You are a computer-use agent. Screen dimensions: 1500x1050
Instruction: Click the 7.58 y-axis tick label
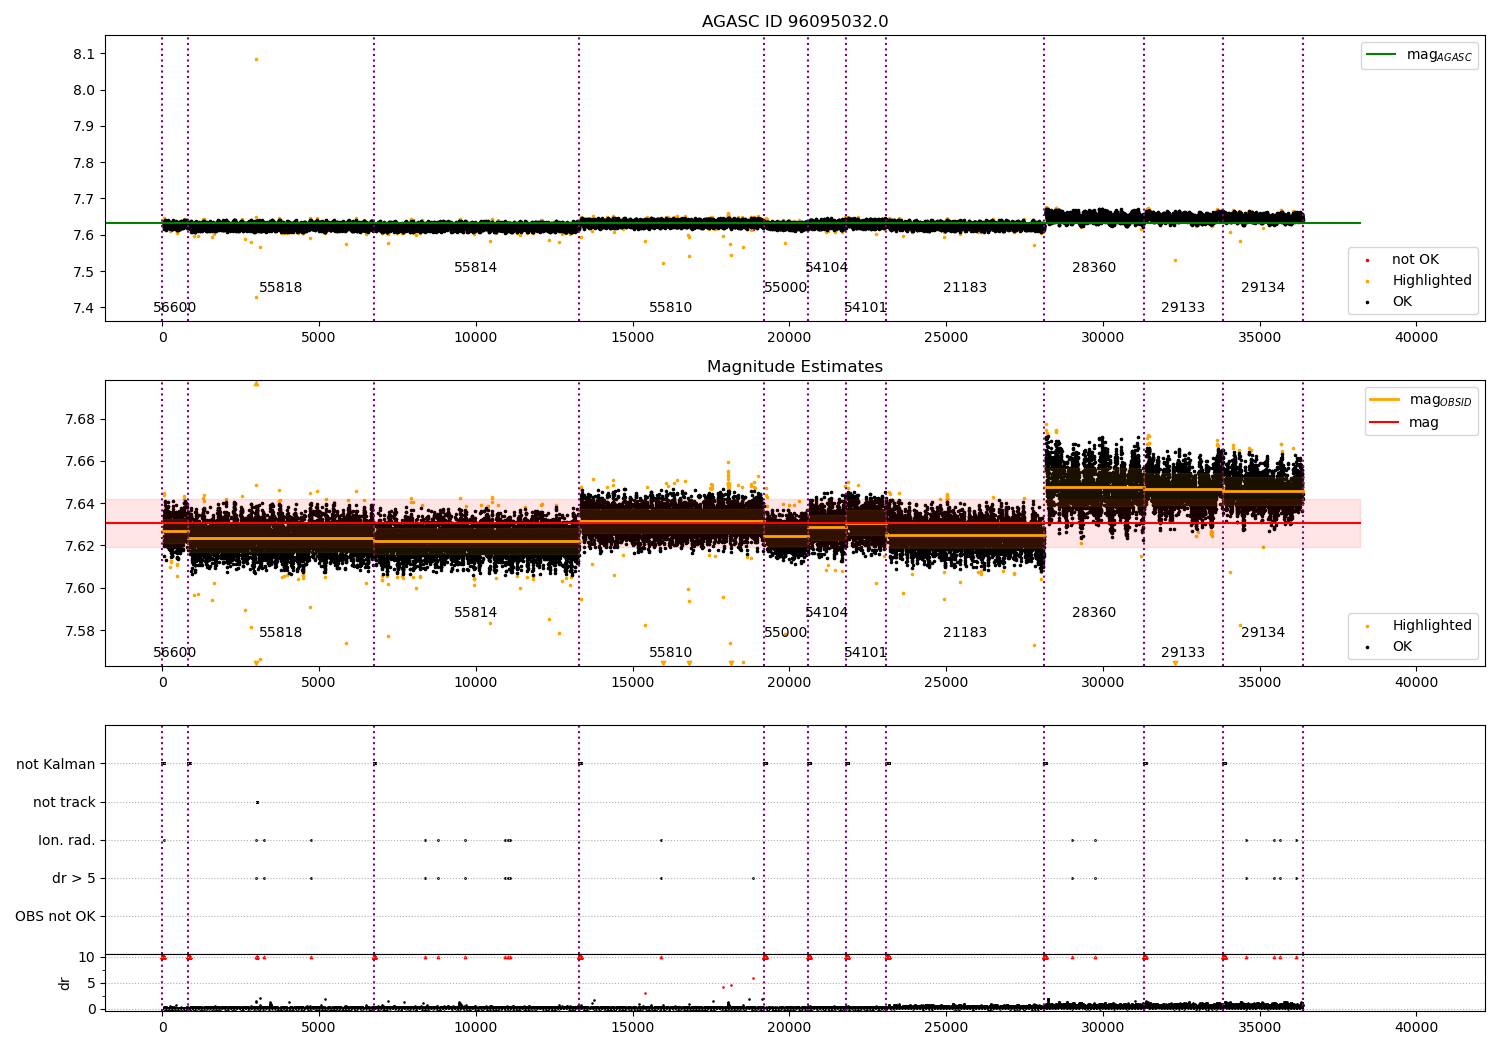click(x=80, y=631)
